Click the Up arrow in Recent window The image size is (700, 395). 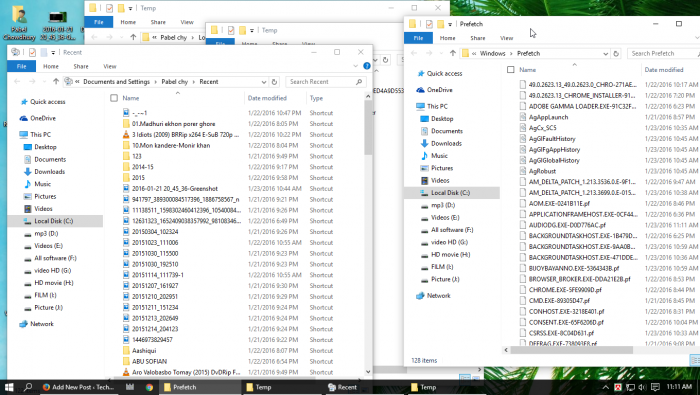56,82
